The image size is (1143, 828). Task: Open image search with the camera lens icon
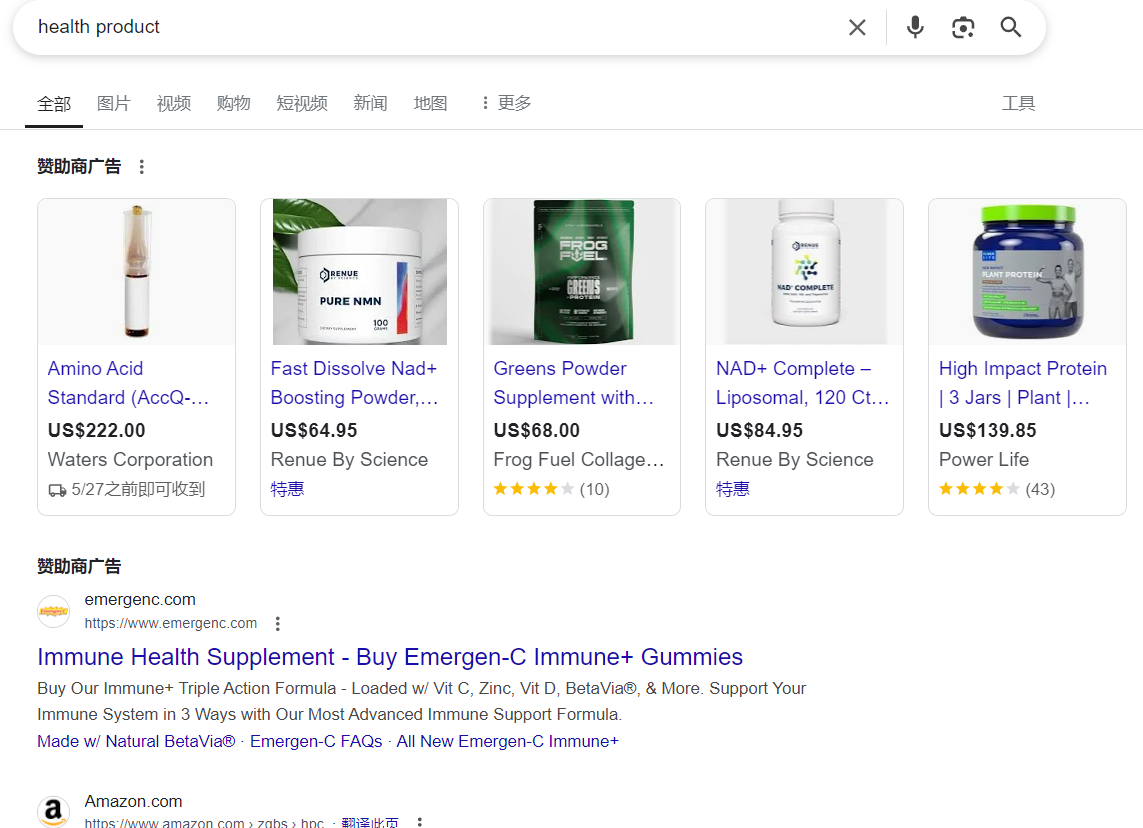click(x=963, y=28)
